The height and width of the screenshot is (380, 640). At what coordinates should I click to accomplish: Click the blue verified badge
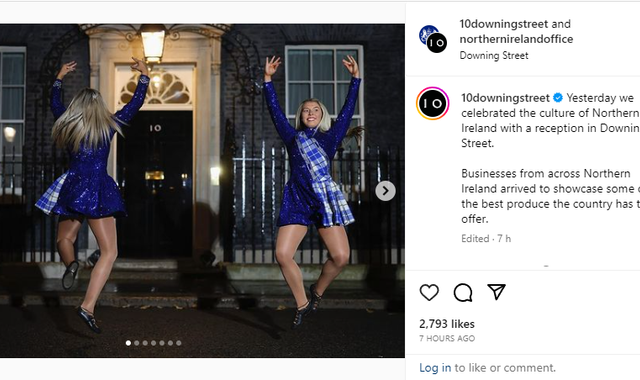point(558,98)
